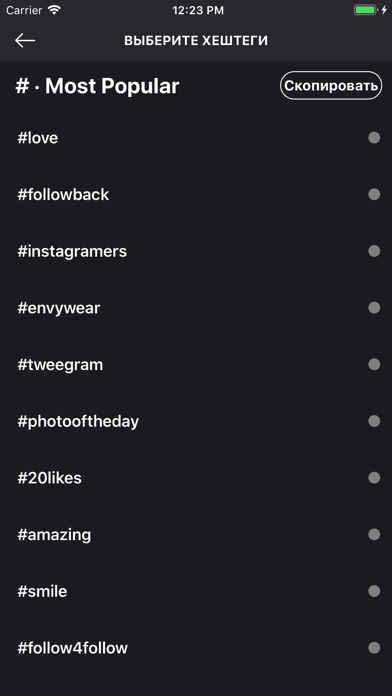Tap the battery icon in status bar
392x696 pixels.
point(366,10)
